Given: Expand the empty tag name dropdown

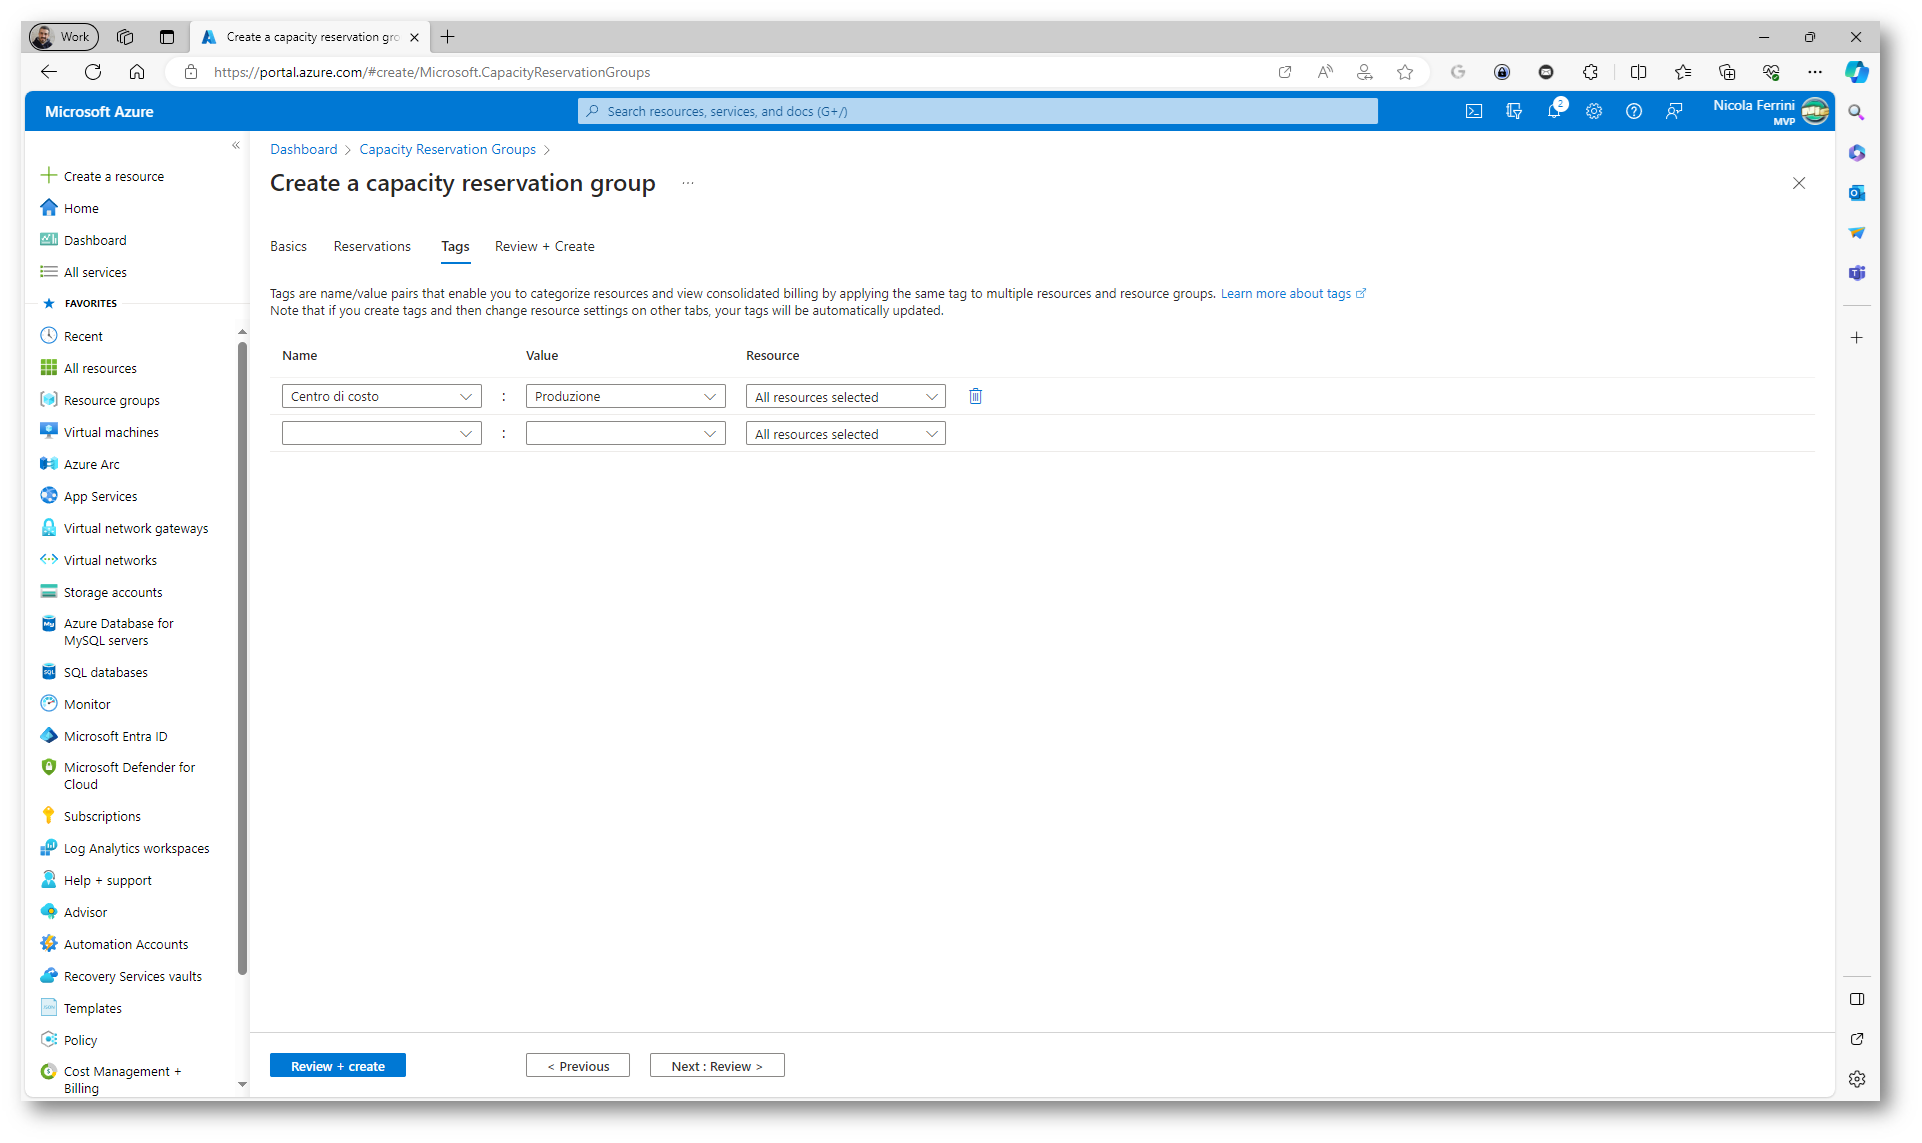Looking at the screenshot, I should point(381,433).
